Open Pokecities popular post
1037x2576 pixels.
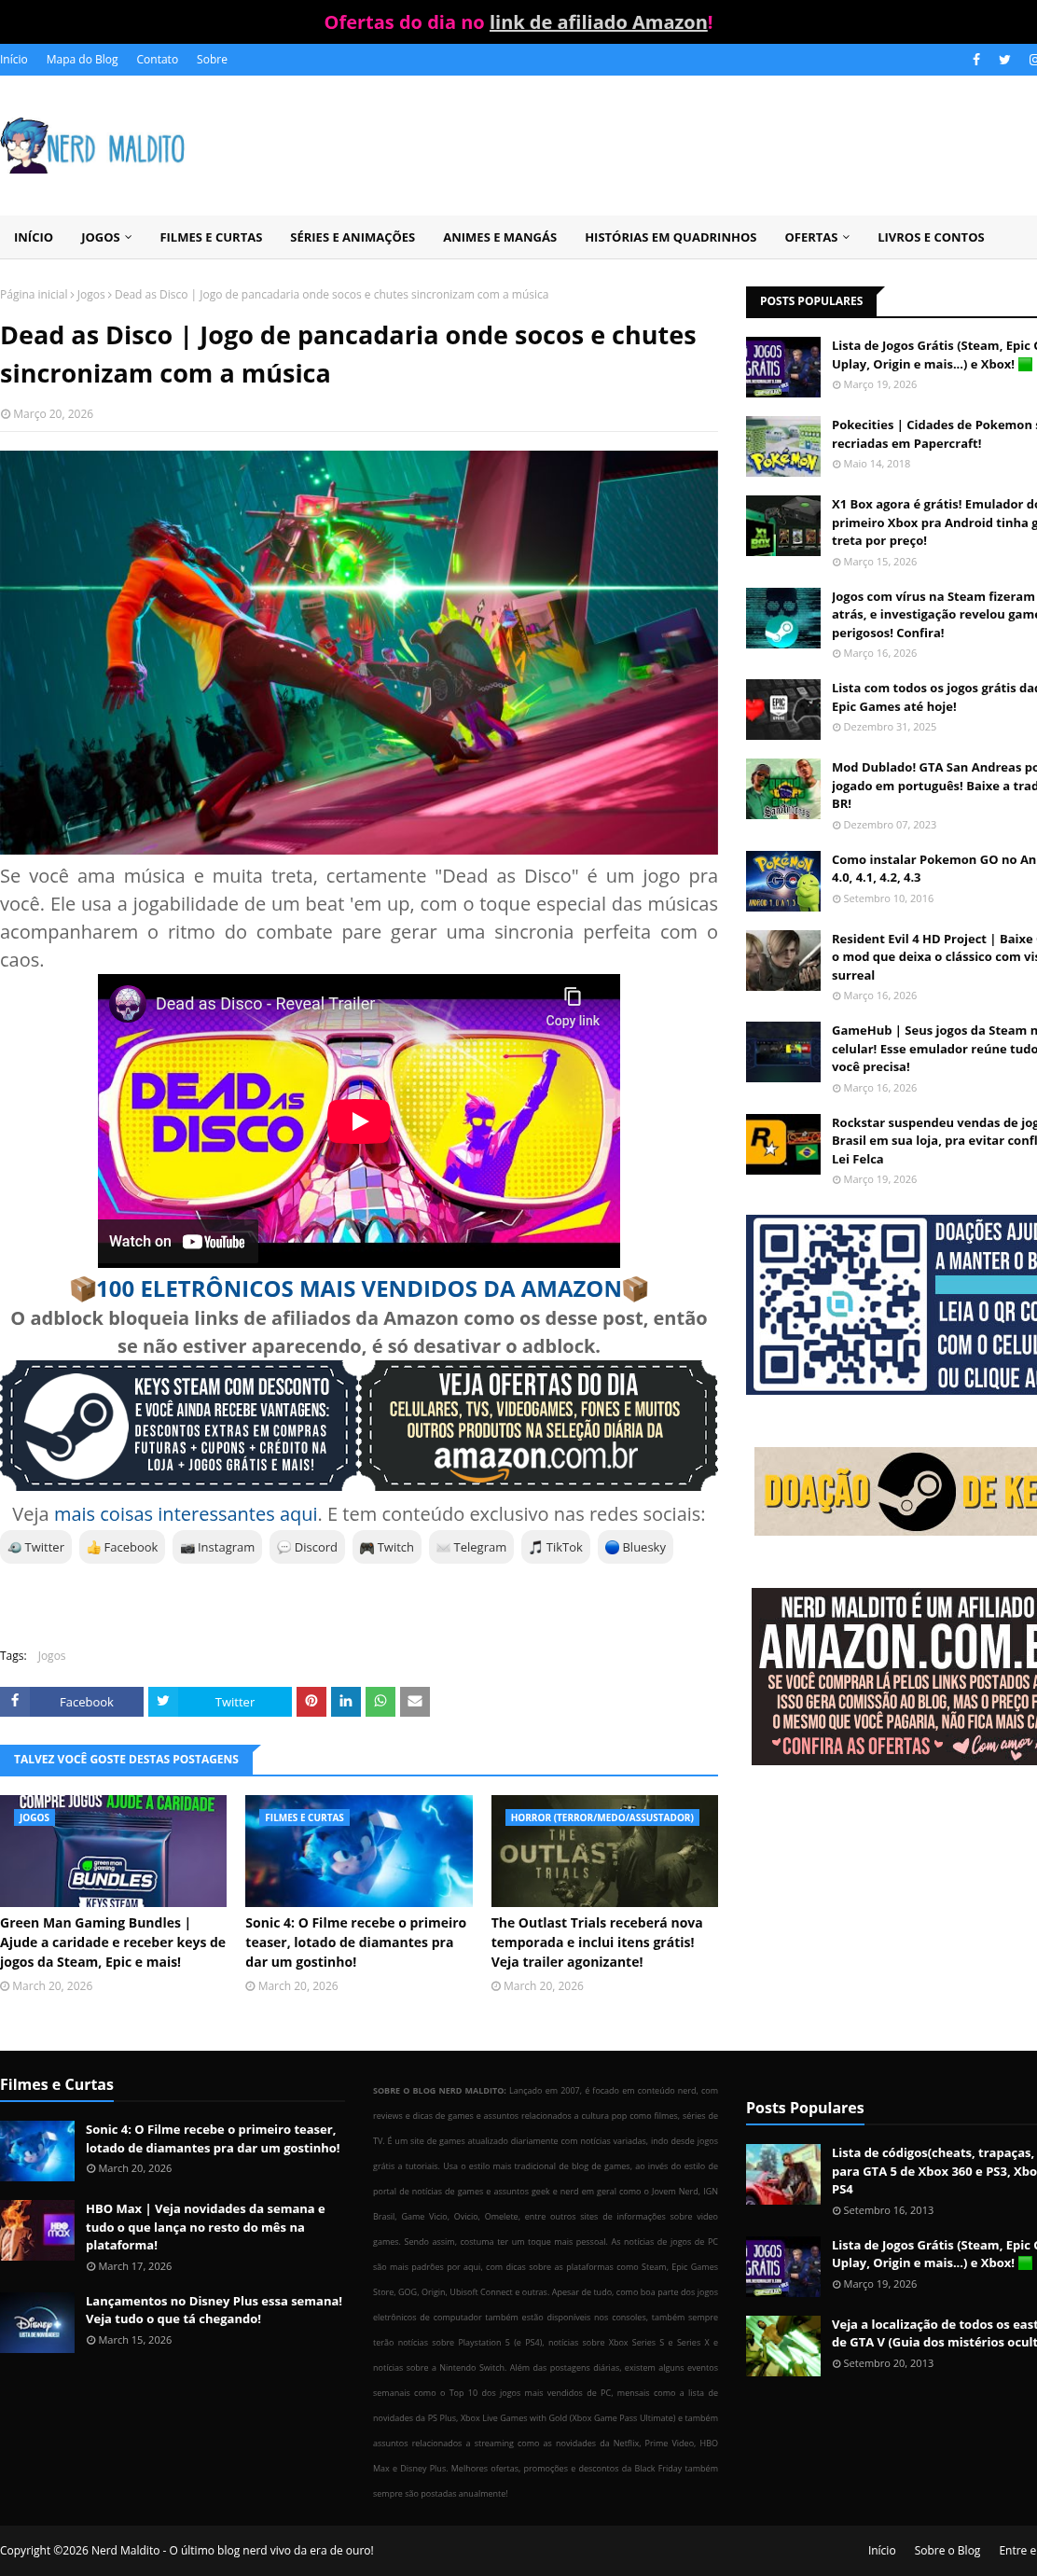point(934,434)
